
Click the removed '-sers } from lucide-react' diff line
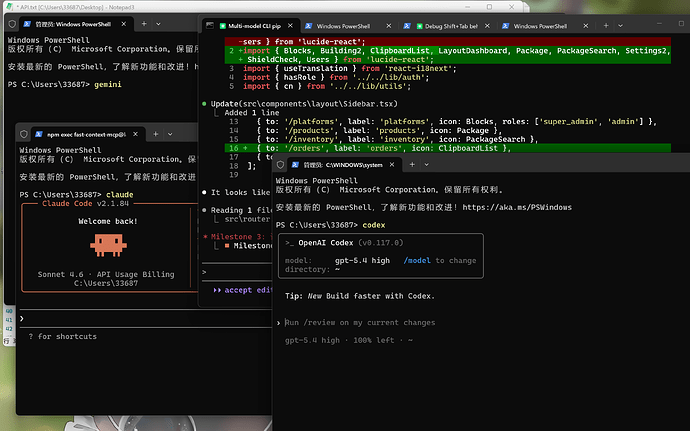pyautogui.click(x=448, y=42)
